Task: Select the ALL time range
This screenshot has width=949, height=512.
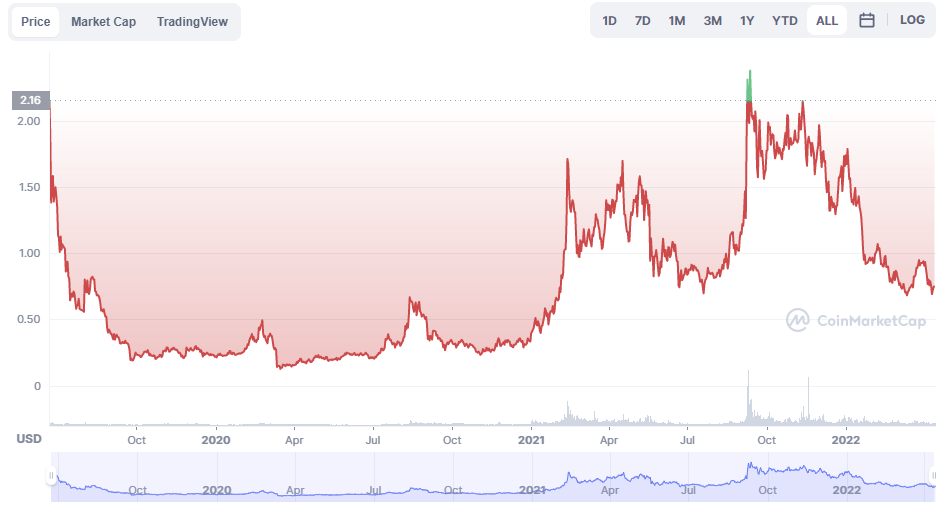Action: 827,21
